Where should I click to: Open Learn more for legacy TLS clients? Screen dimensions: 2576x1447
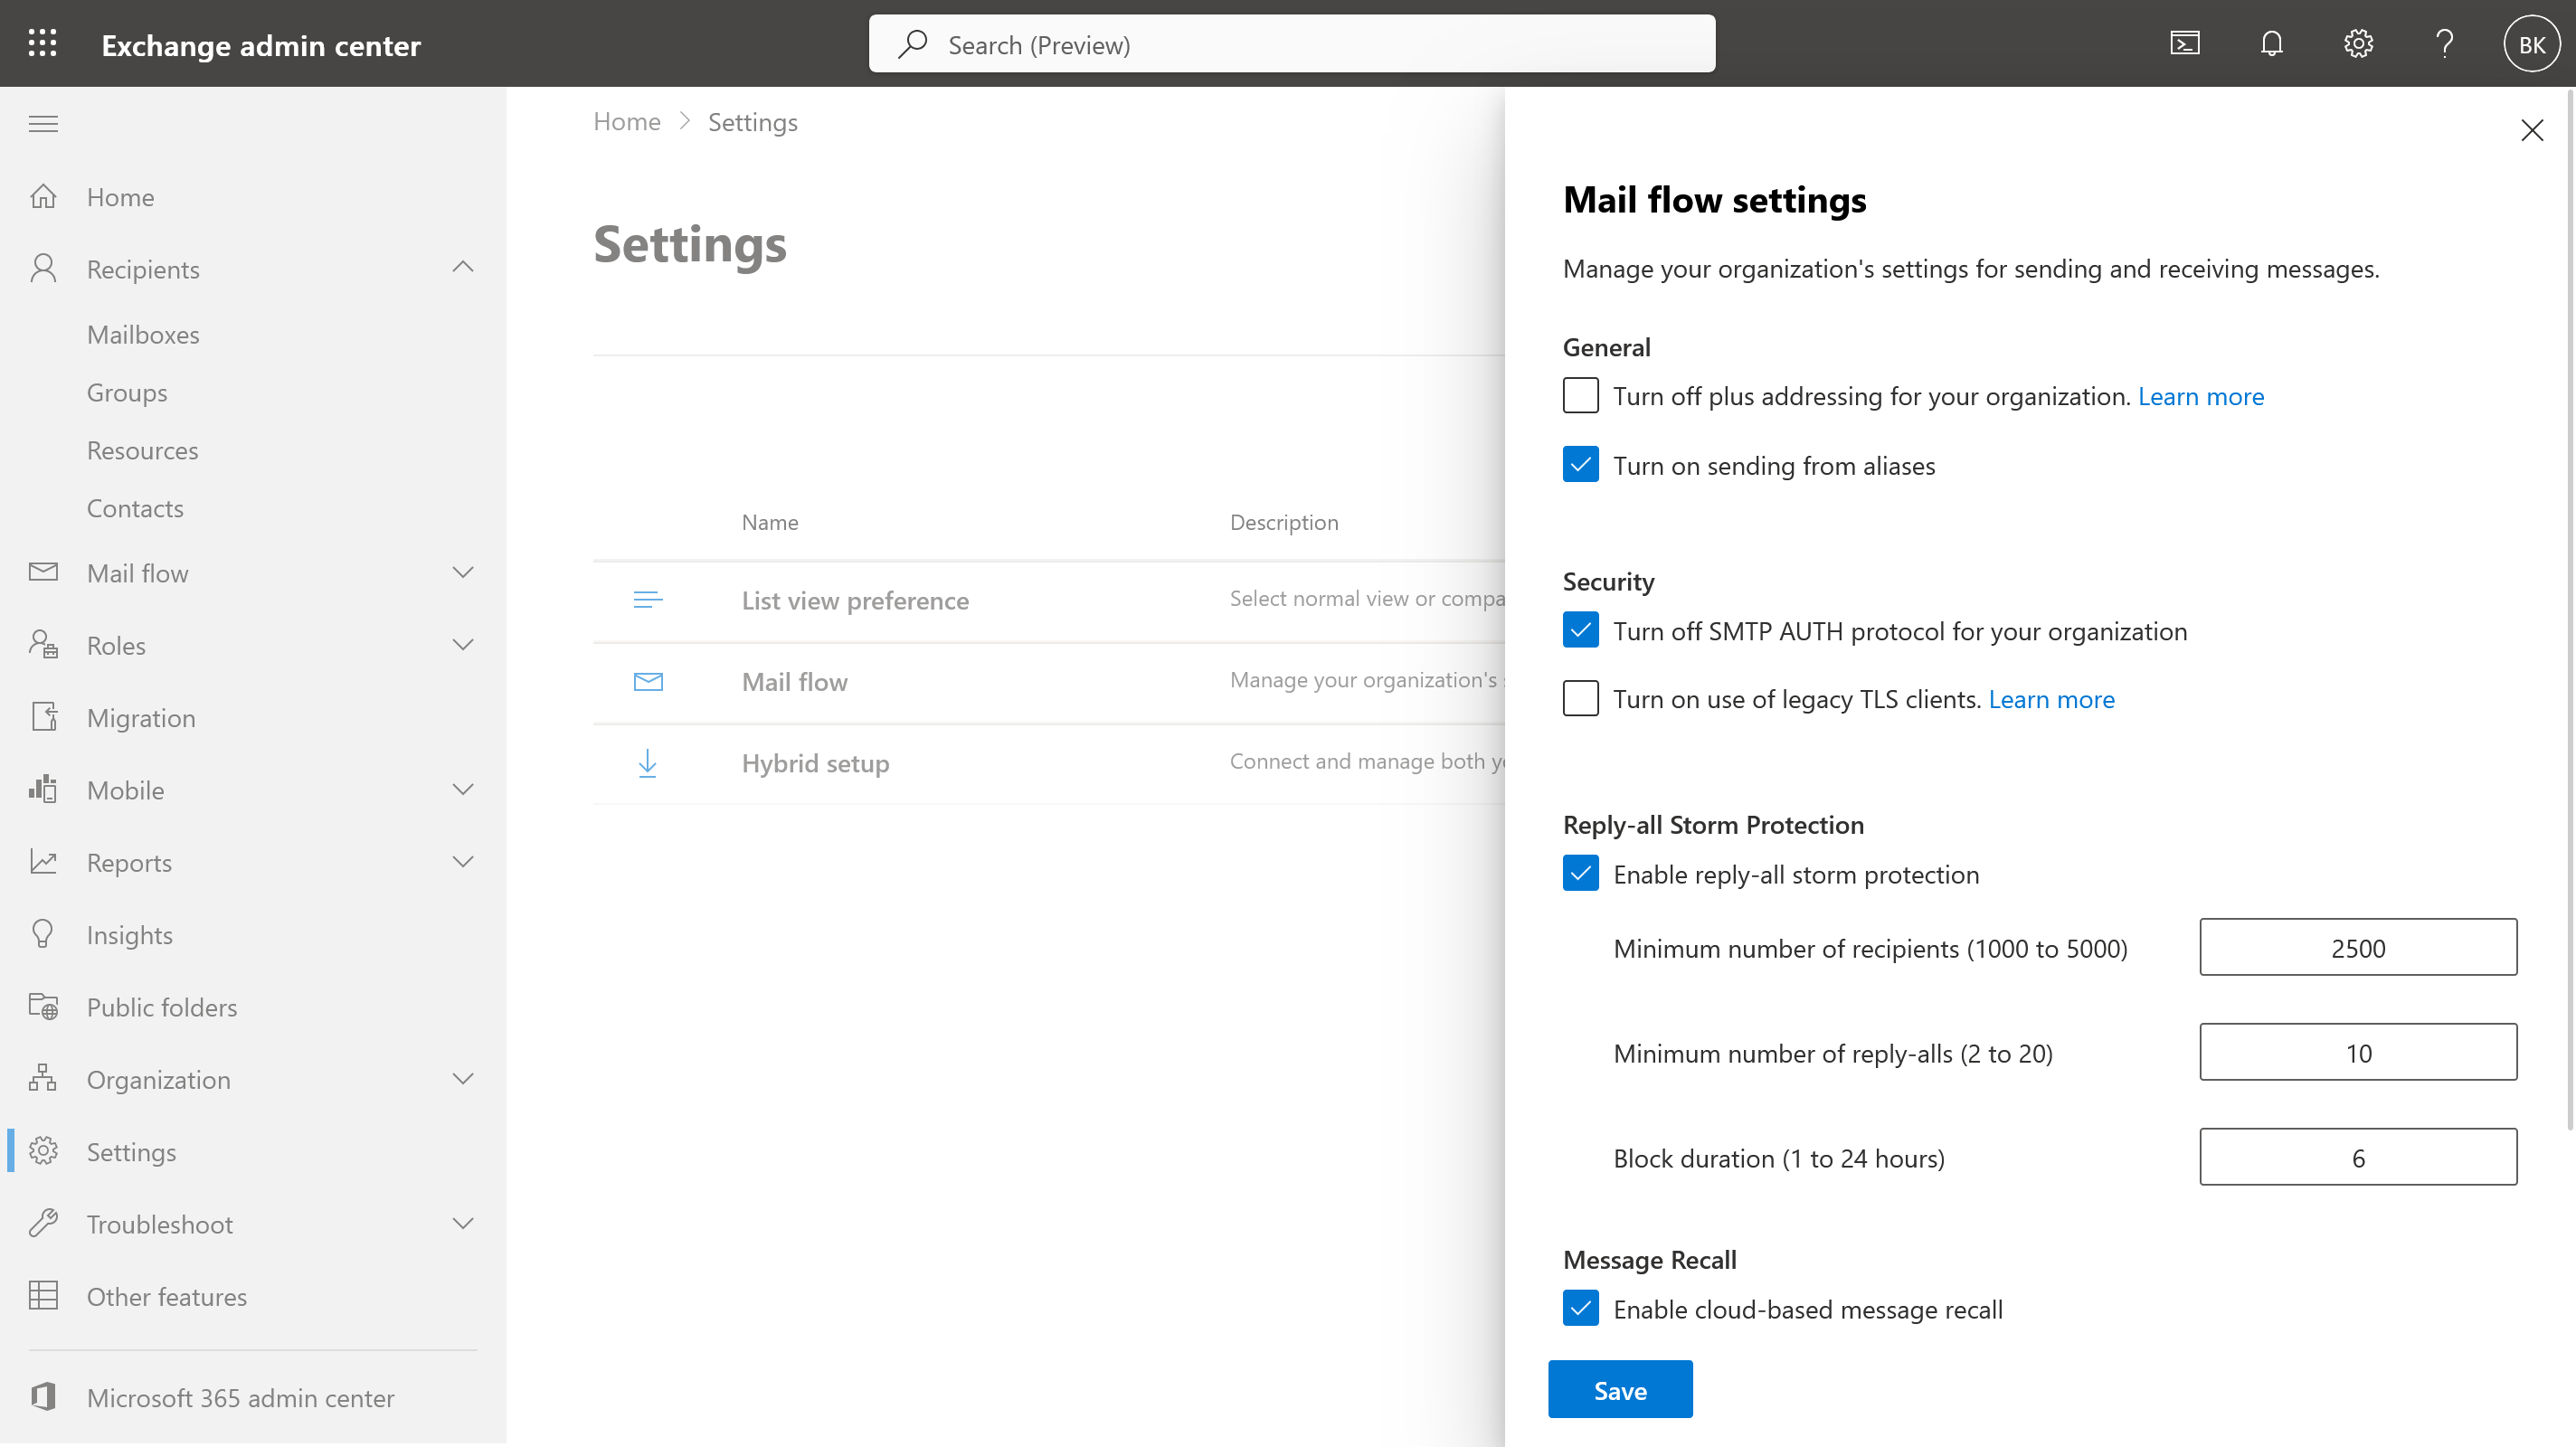click(2051, 699)
